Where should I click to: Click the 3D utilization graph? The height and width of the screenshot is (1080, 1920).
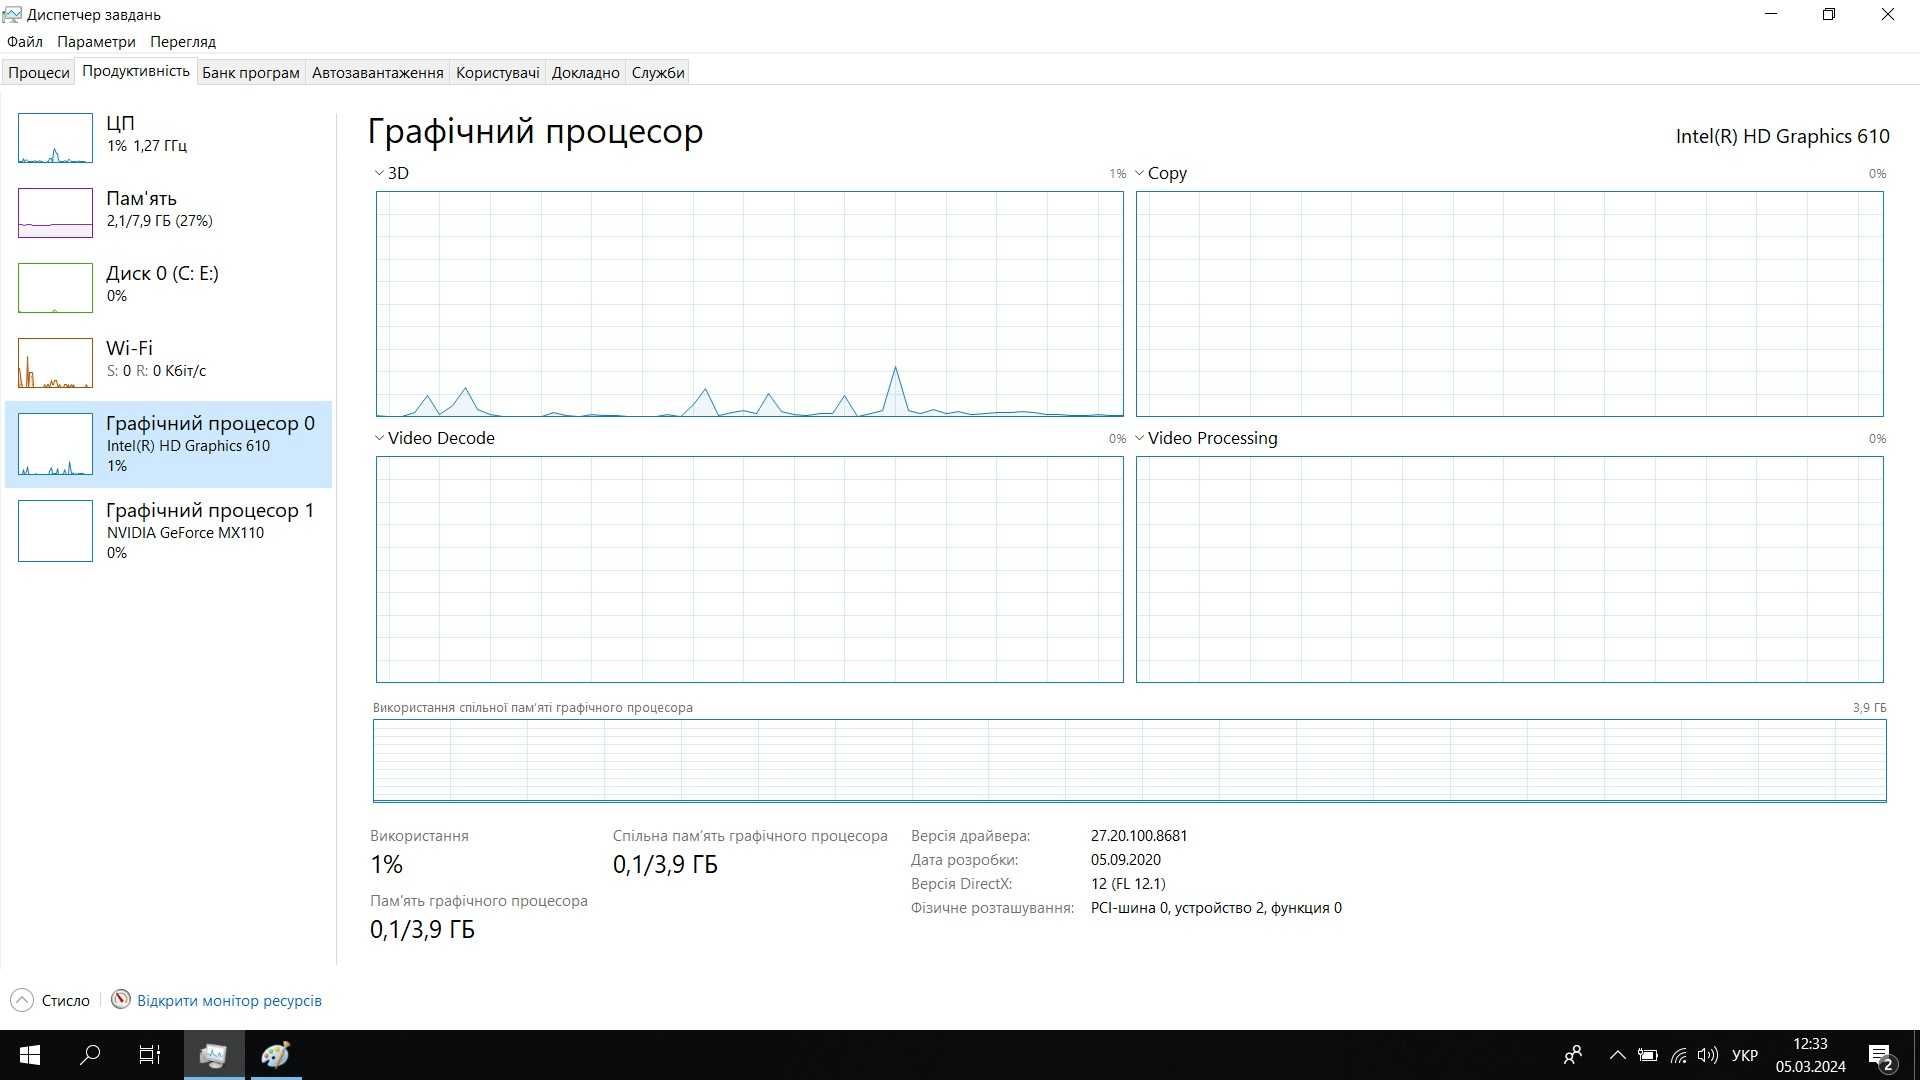pos(750,304)
